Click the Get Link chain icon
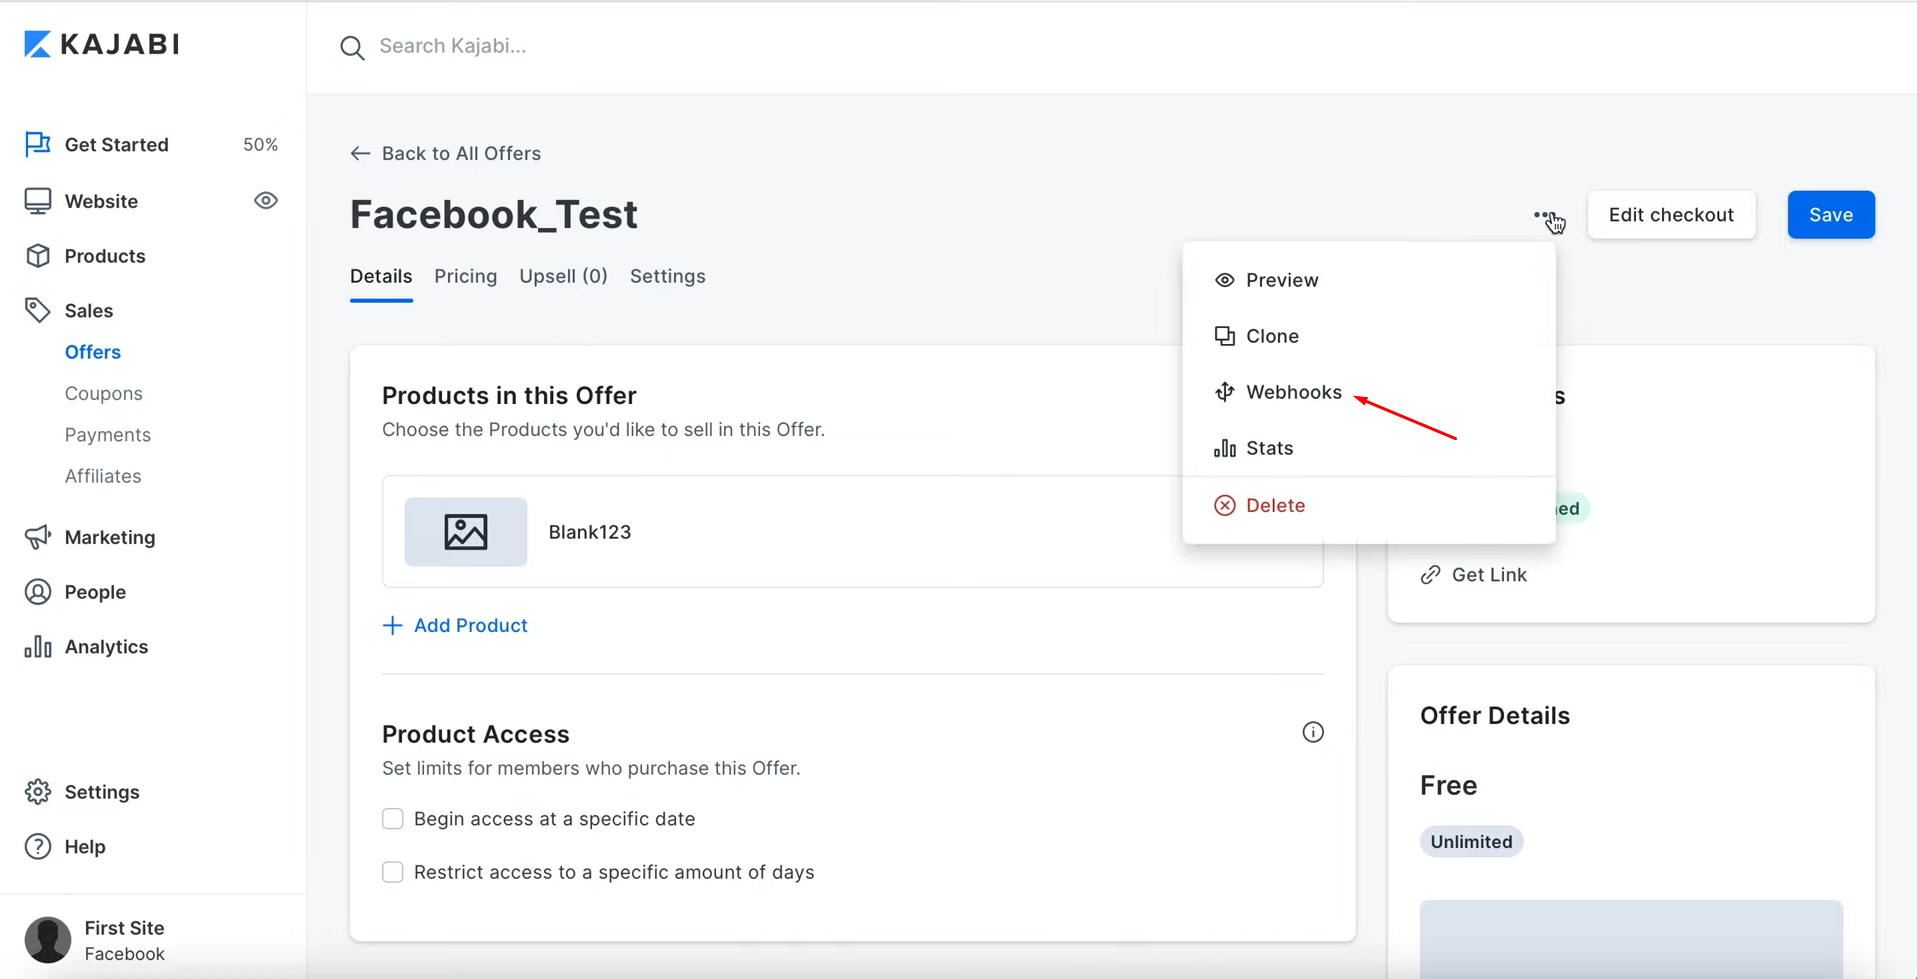This screenshot has height=979, width=1917. point(1431,575)
